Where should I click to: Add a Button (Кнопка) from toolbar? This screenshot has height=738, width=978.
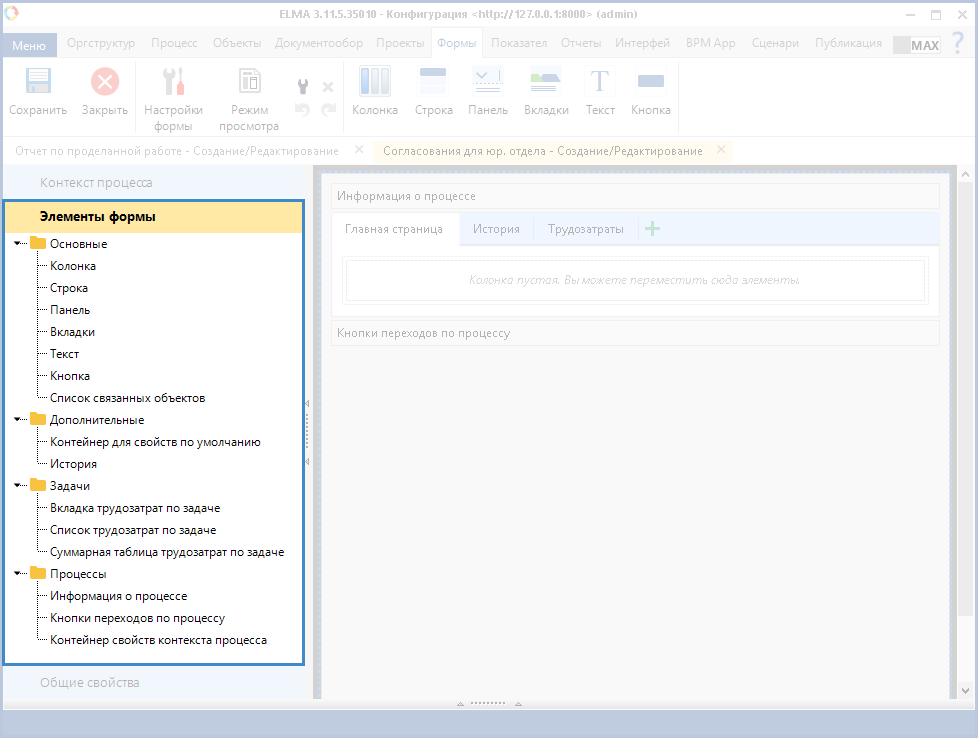click(x=651, y=82)
